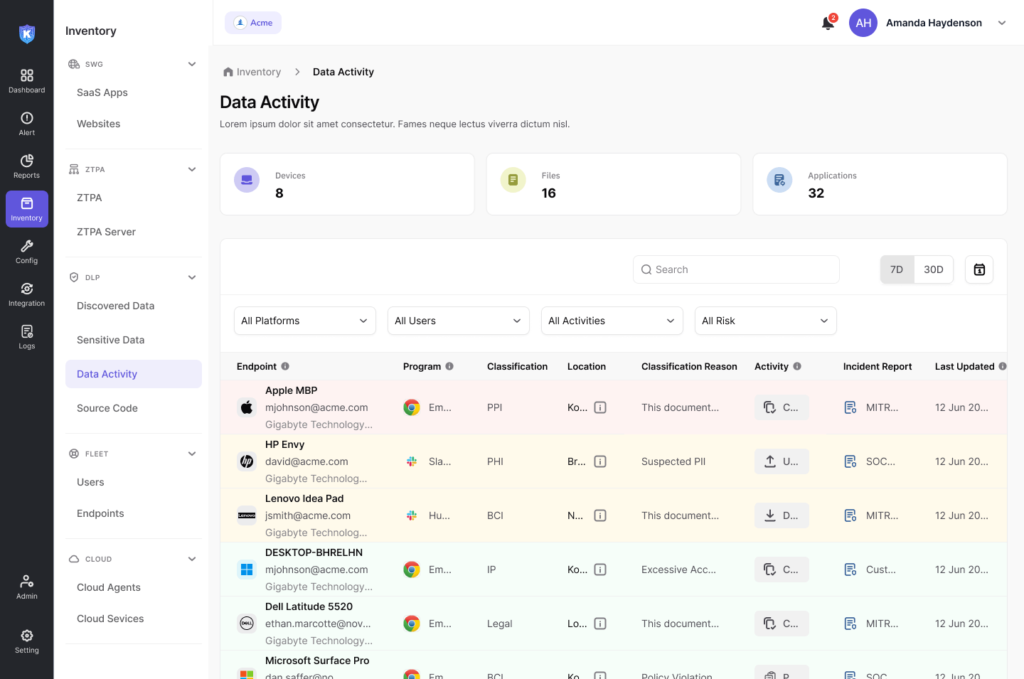Open the Integration icon in the sidebar
Image resolution: width=1024 pixels, height=679 pixels.
[26, 293]
